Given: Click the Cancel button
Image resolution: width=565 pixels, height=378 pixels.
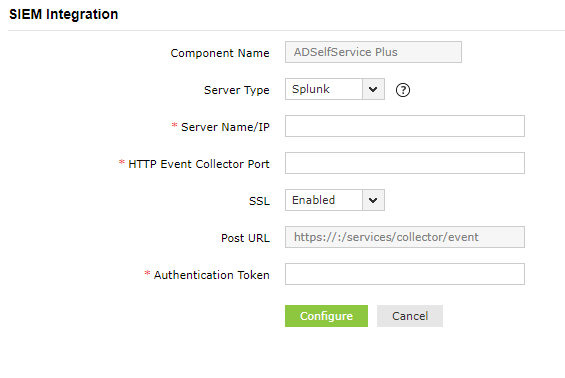Looking at the screenshot, I should 410,316.
